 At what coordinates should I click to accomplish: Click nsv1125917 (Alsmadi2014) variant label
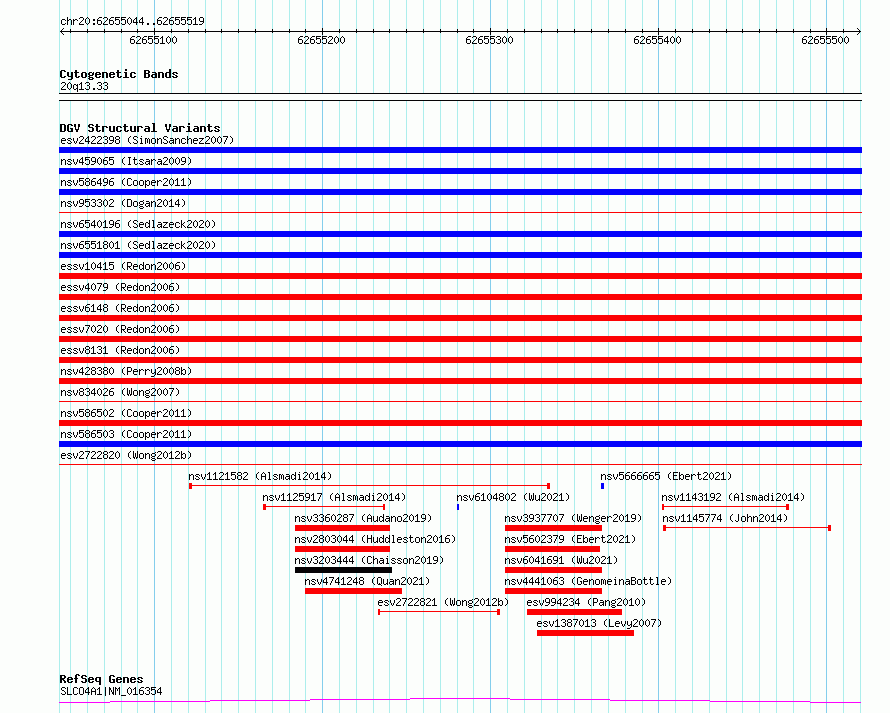click(334, 497)
